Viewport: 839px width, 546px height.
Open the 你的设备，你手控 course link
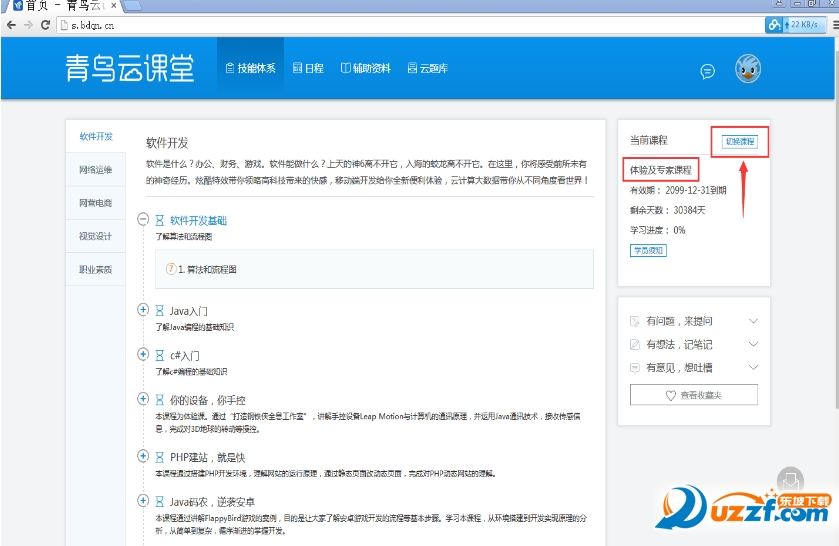(208, 400)
